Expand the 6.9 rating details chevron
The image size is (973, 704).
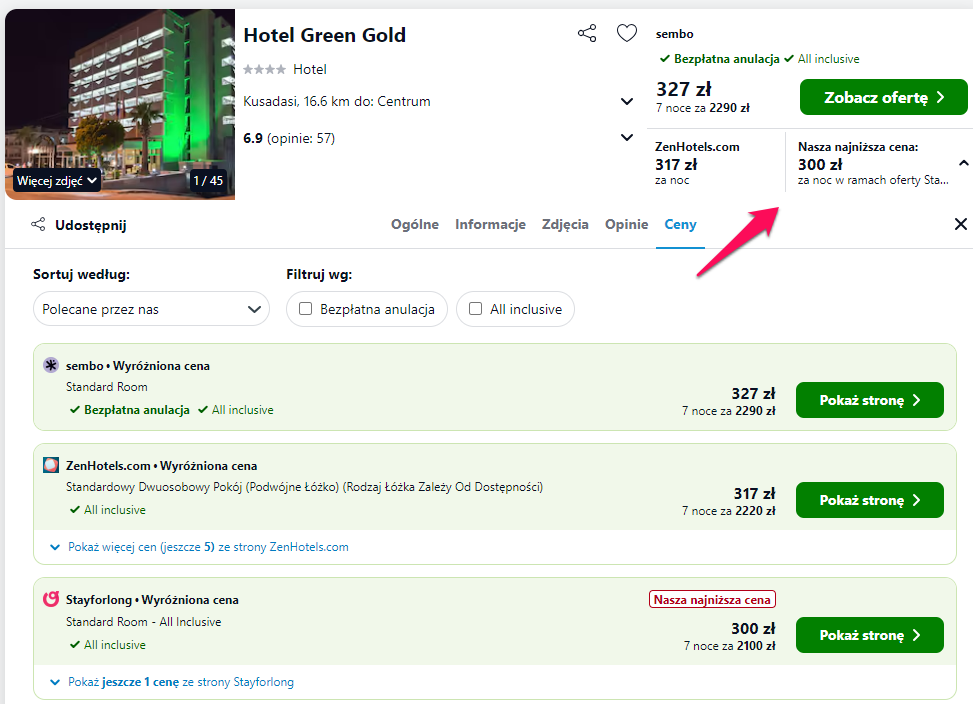point(627,137)
